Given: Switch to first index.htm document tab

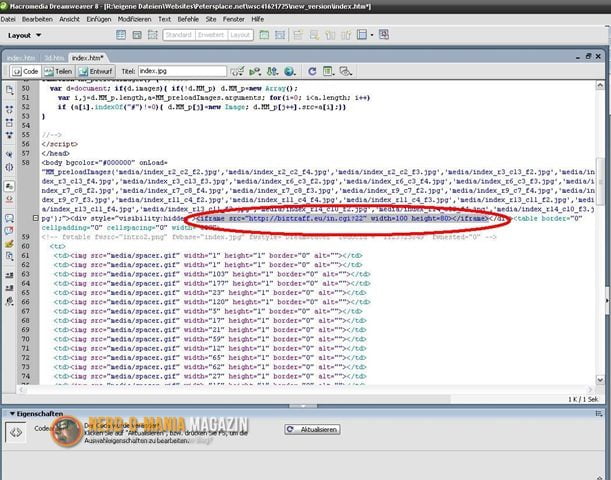Looking at the screenshot, I should 21,58.
